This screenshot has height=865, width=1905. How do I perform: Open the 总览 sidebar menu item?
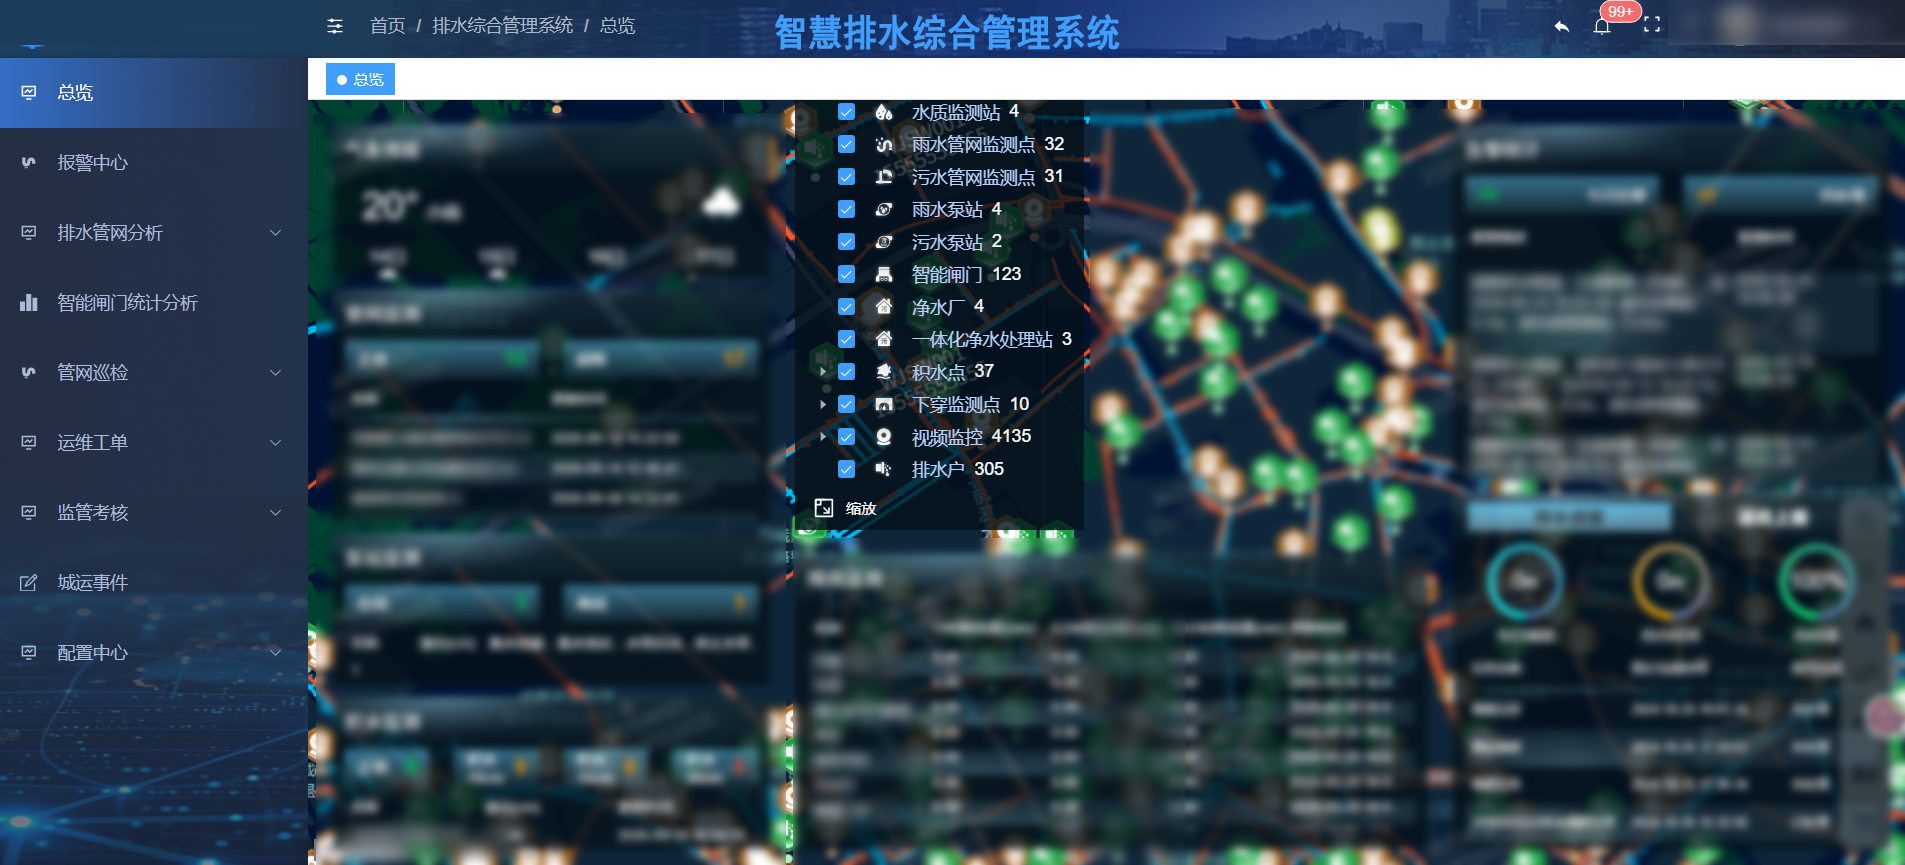pyautogui.click(x=153, y=93)
